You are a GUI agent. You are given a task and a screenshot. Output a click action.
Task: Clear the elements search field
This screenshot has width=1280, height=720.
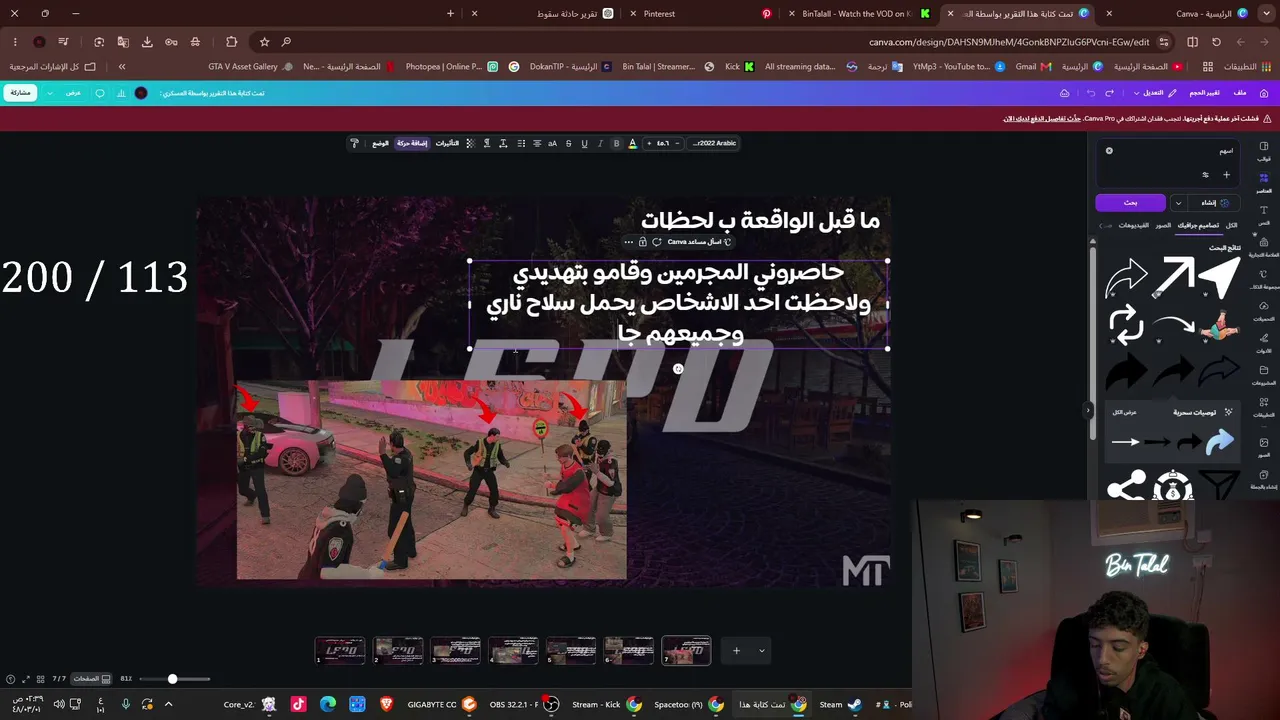coord(1109,151)
